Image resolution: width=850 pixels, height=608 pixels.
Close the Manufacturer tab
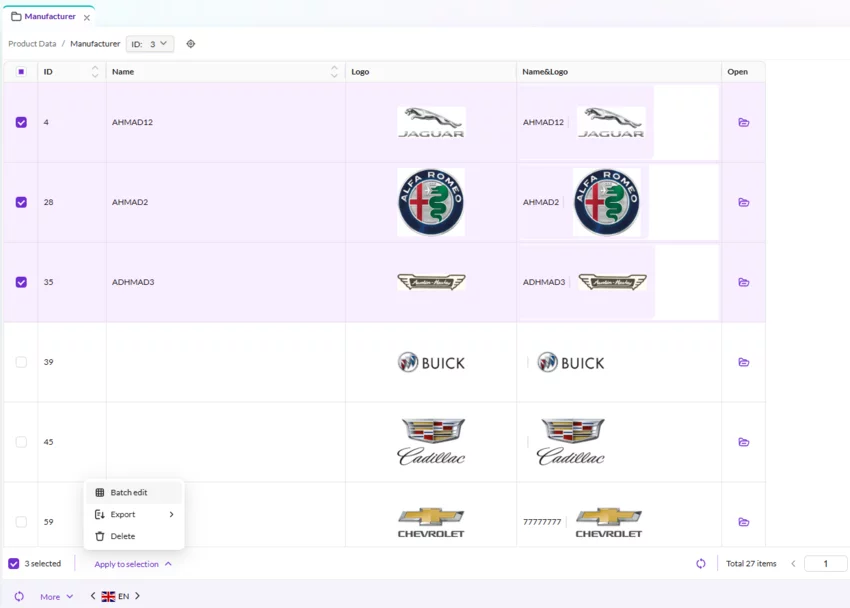pyautogui.click(x=87, y=17)
